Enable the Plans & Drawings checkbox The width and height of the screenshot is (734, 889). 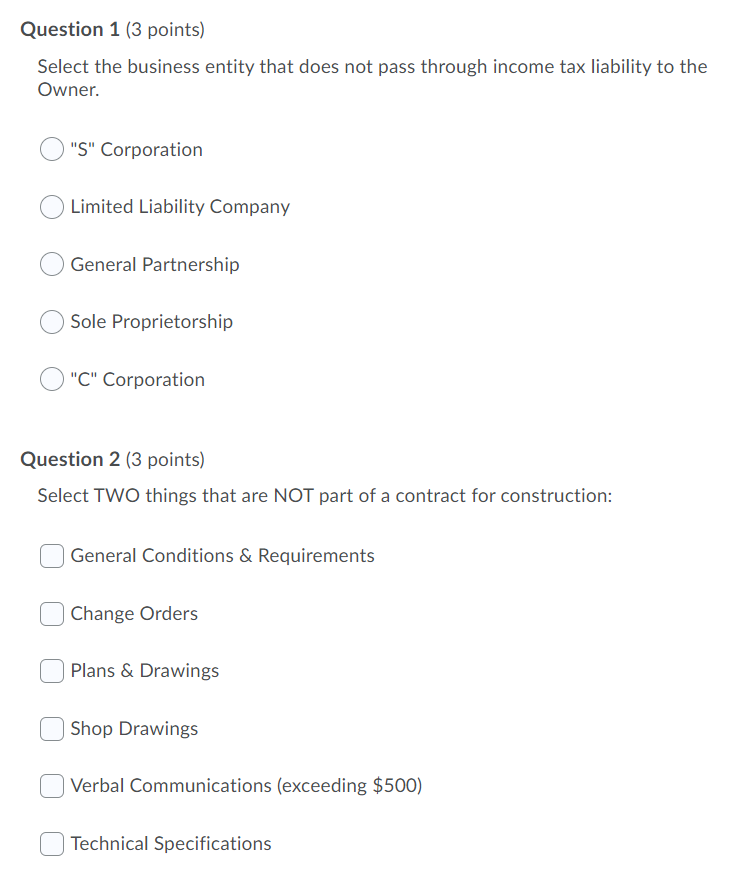51,671
